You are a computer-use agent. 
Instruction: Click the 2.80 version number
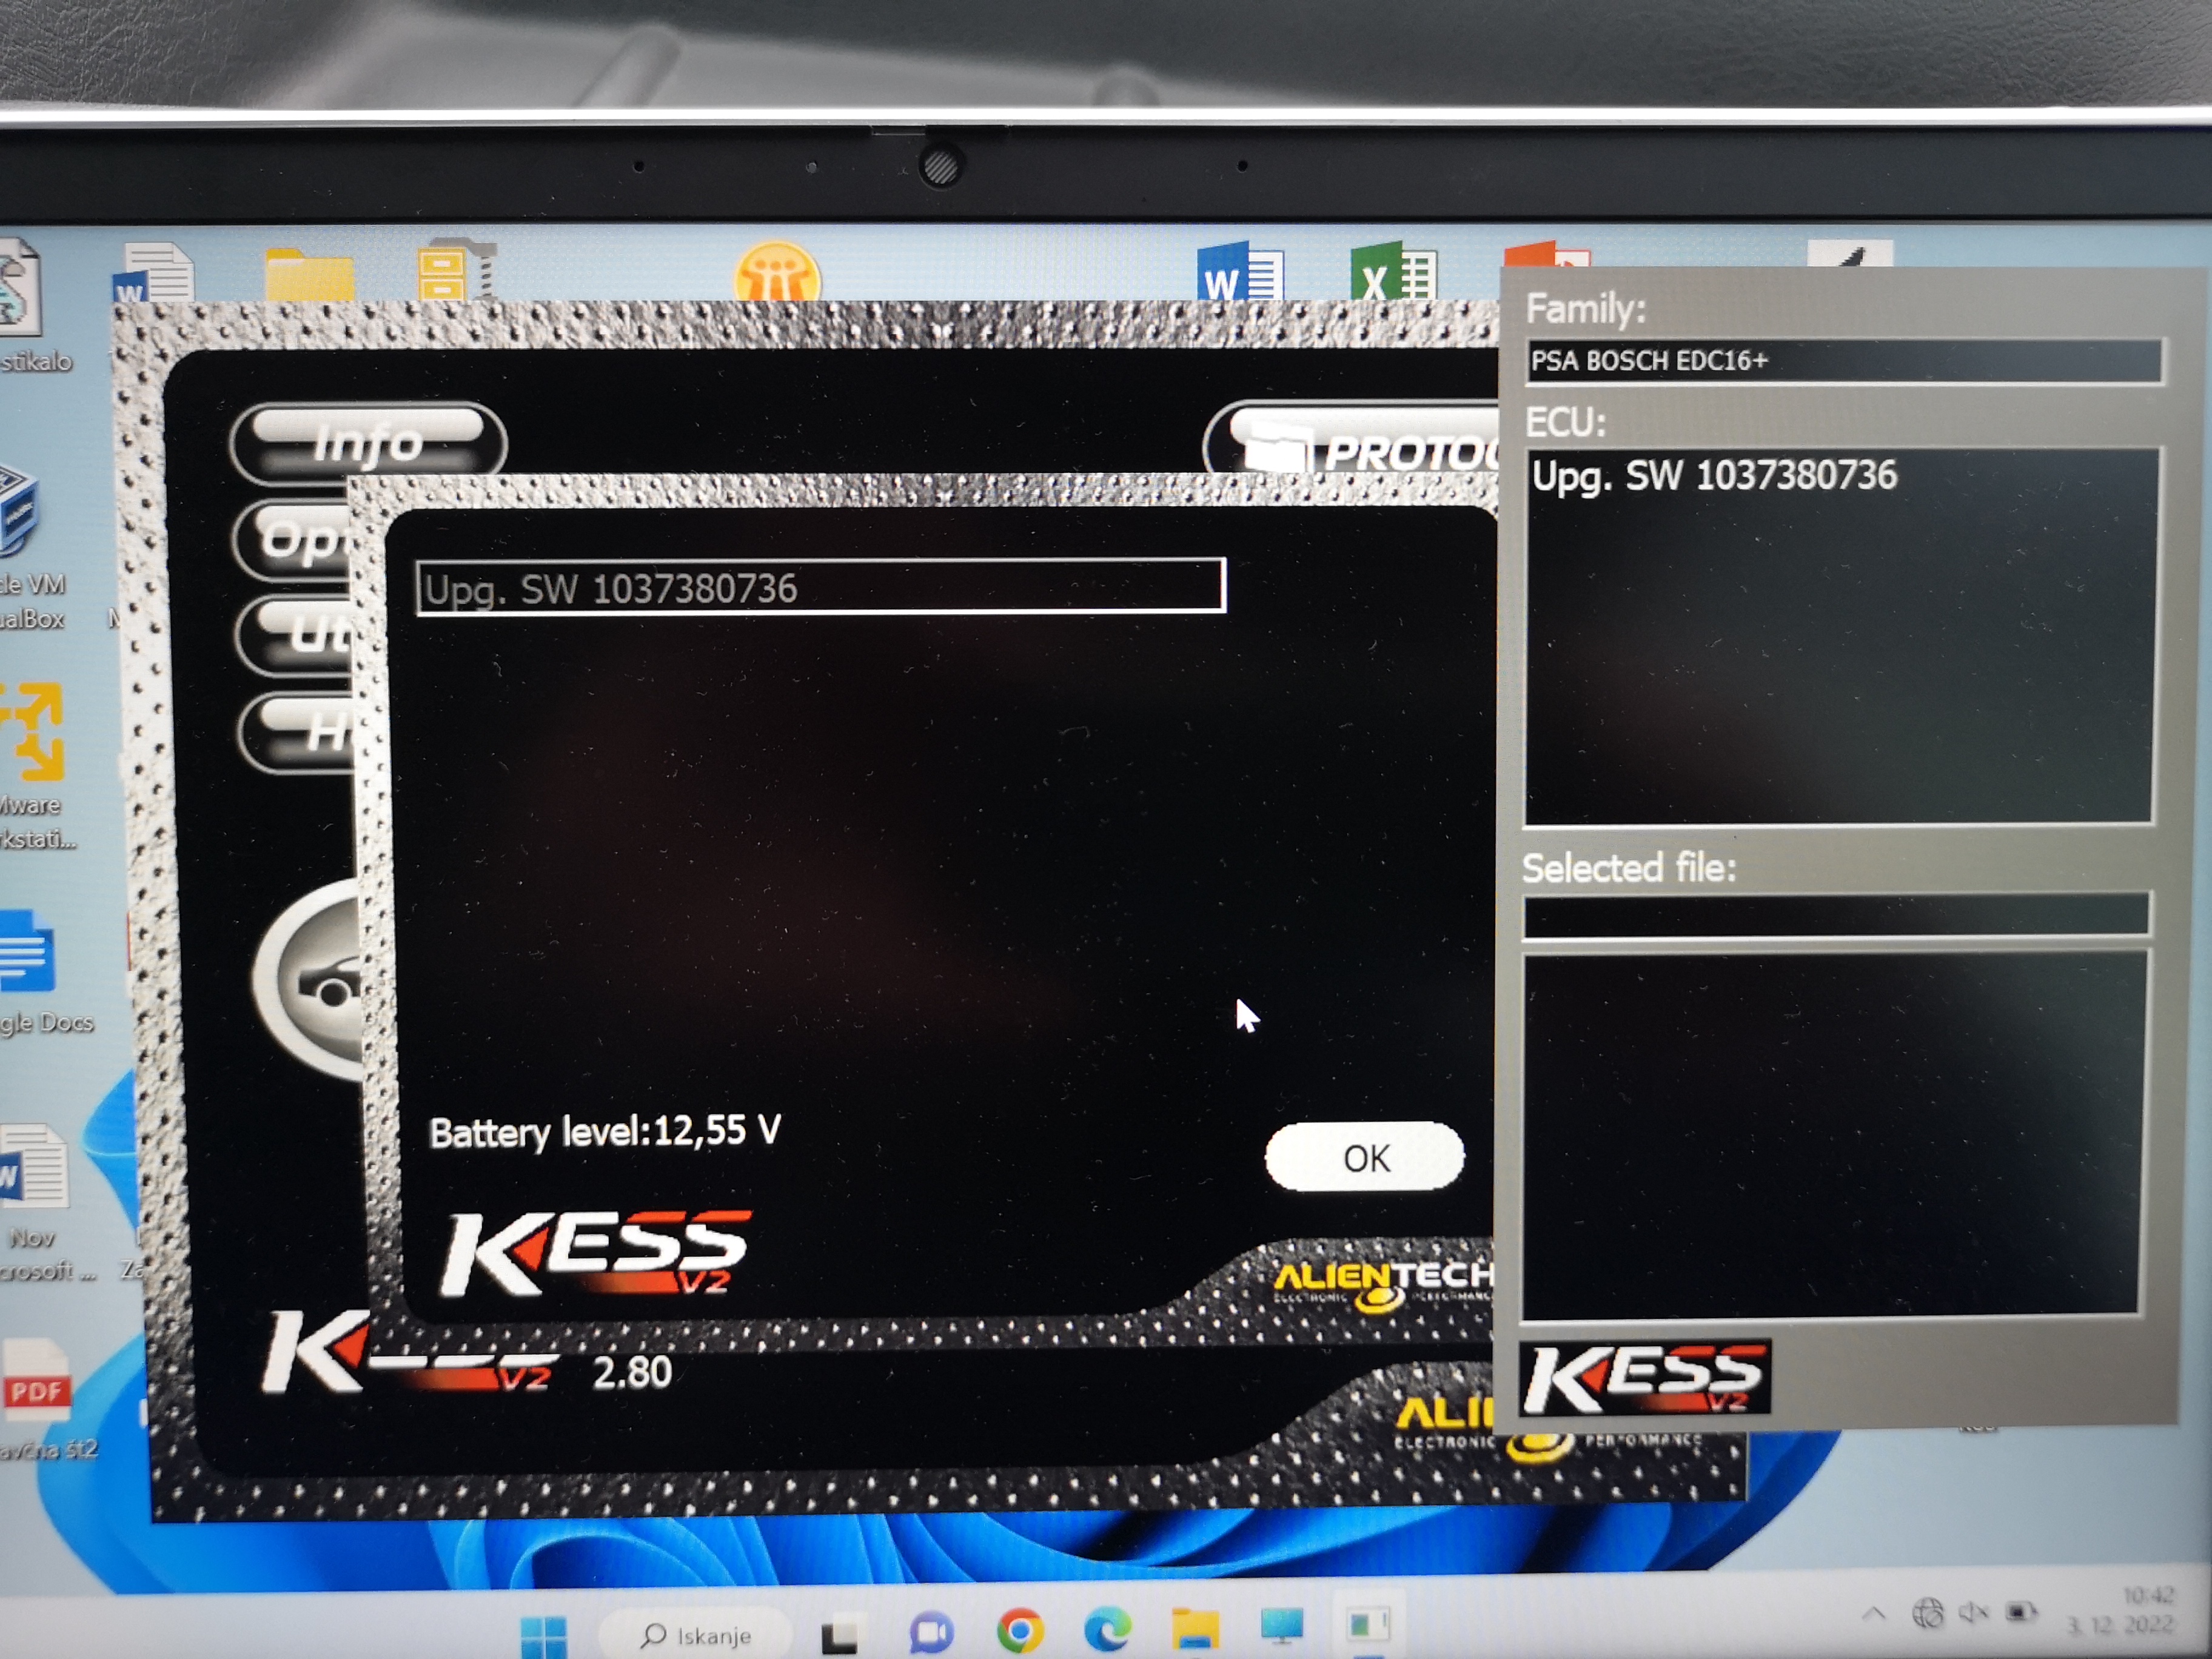(632, 1372)
